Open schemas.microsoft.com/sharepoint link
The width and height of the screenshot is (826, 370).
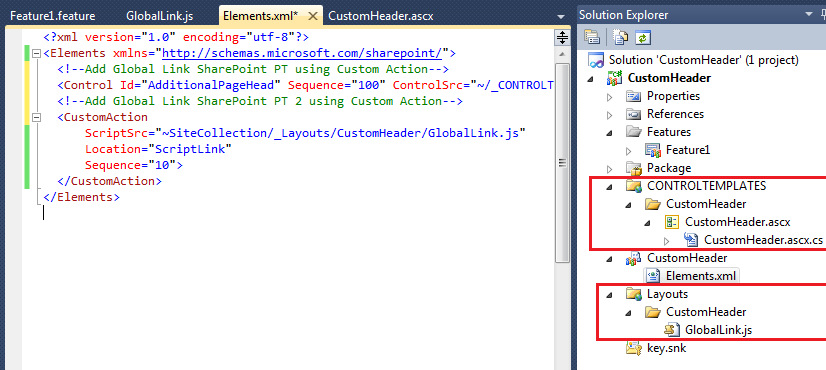click(x=302, y=53)
